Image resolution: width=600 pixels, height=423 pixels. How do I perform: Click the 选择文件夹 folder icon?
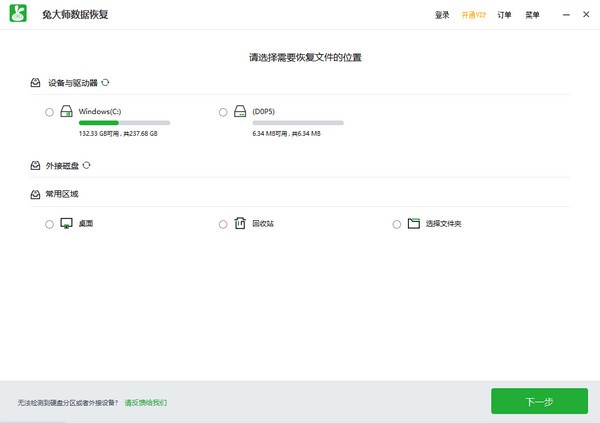click(x=414, y=223)
